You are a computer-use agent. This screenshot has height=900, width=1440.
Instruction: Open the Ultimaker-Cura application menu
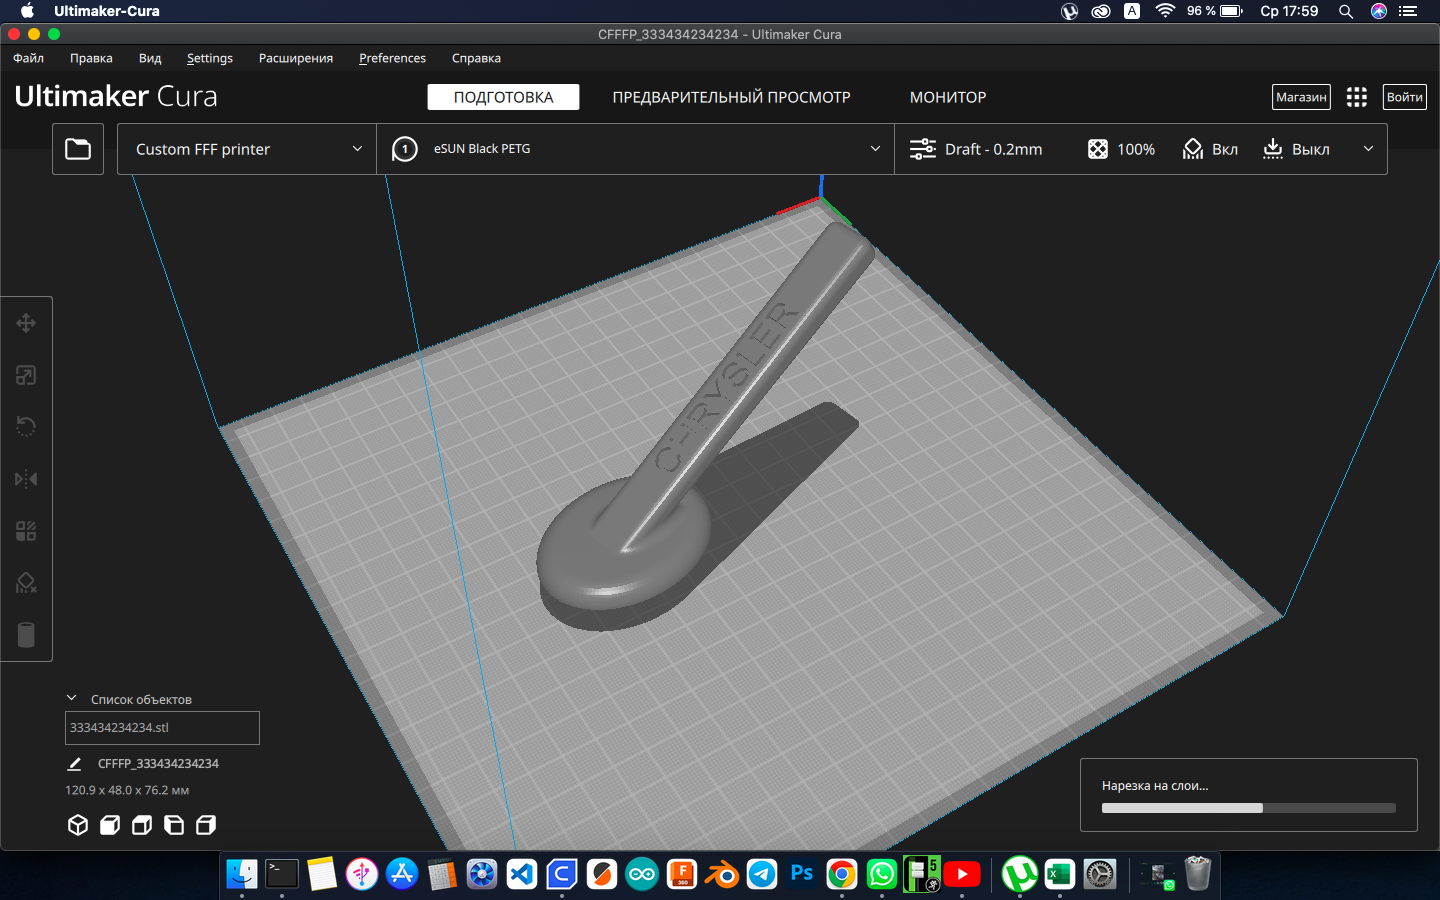click(x=107, y=11)
